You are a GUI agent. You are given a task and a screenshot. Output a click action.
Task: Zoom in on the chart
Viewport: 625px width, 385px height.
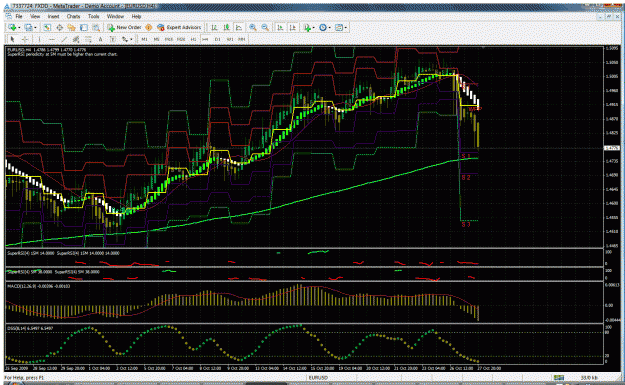[x=253, y=28]
